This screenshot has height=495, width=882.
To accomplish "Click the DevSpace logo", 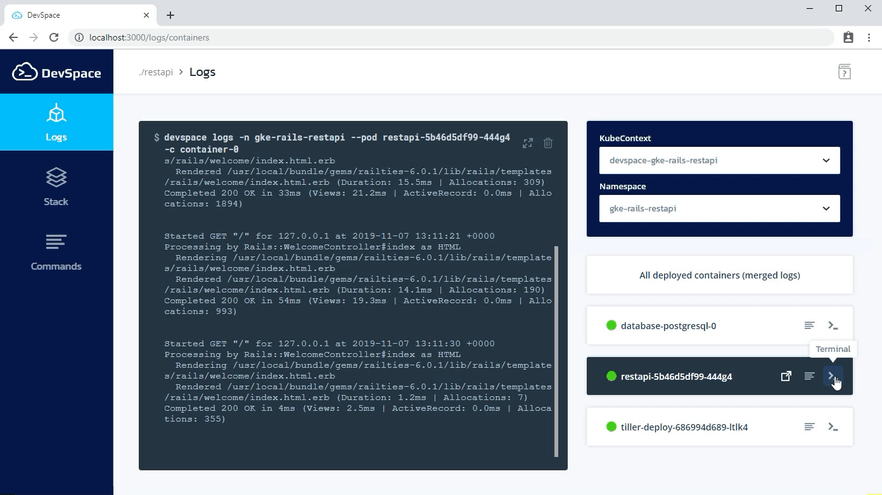I will pos(56,73).
